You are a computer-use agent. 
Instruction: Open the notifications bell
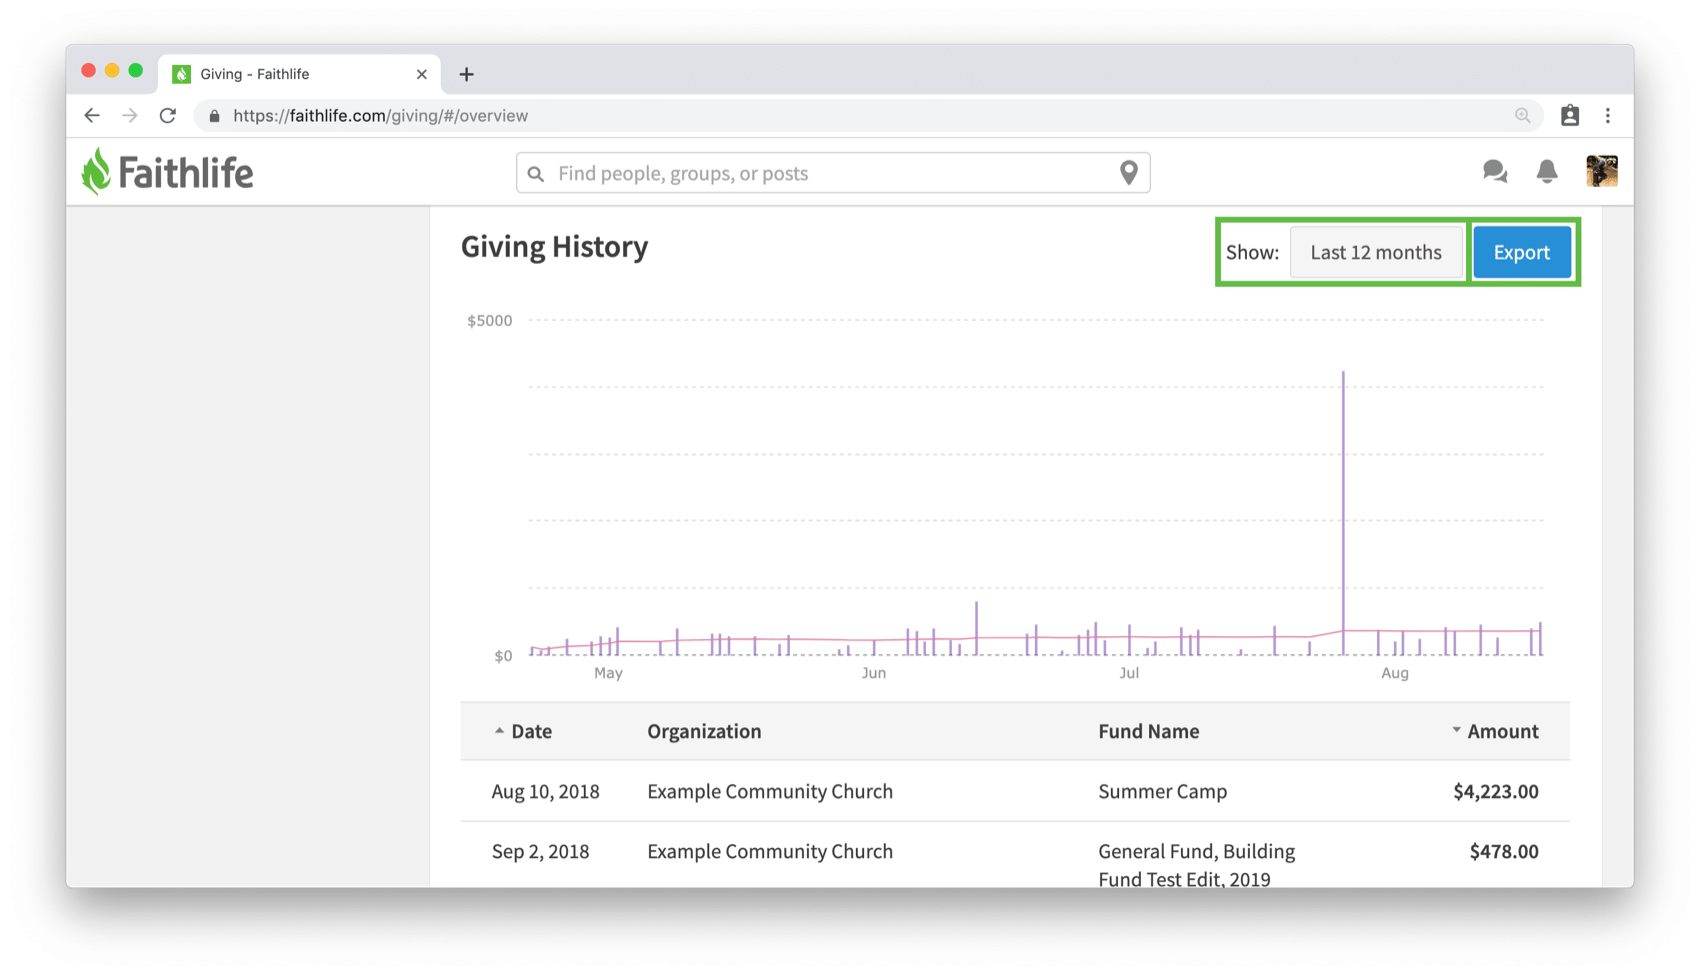(x=1547, y=172)
